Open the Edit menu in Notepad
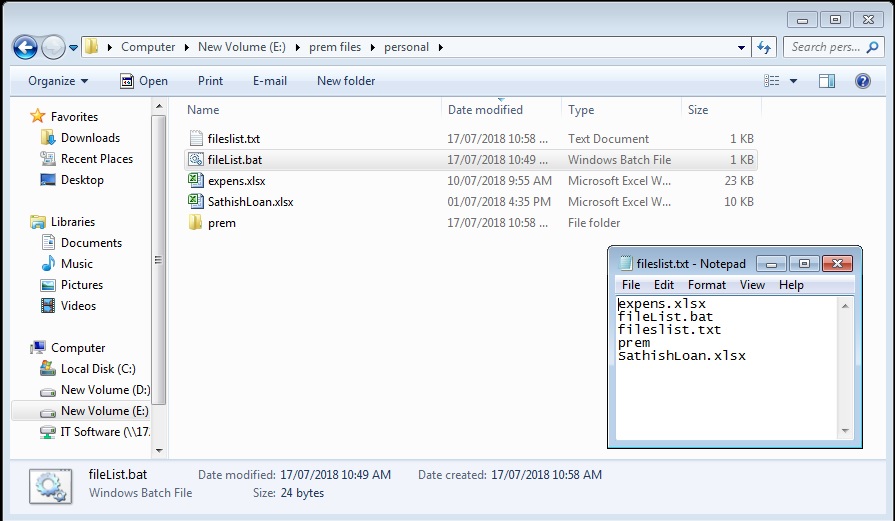 pos(664,285)
